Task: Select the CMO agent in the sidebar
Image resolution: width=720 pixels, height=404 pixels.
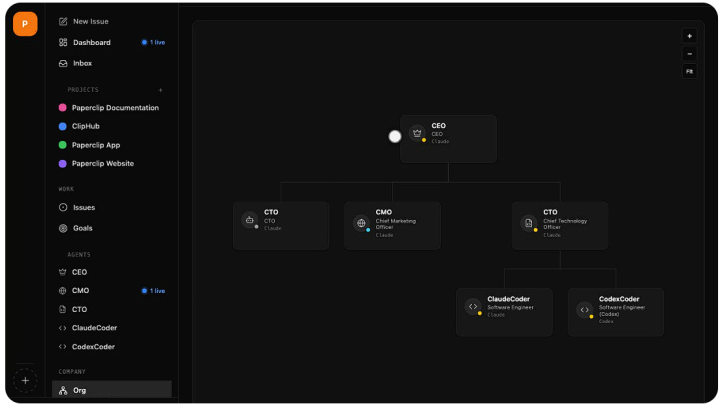Action: click(80, 291)
